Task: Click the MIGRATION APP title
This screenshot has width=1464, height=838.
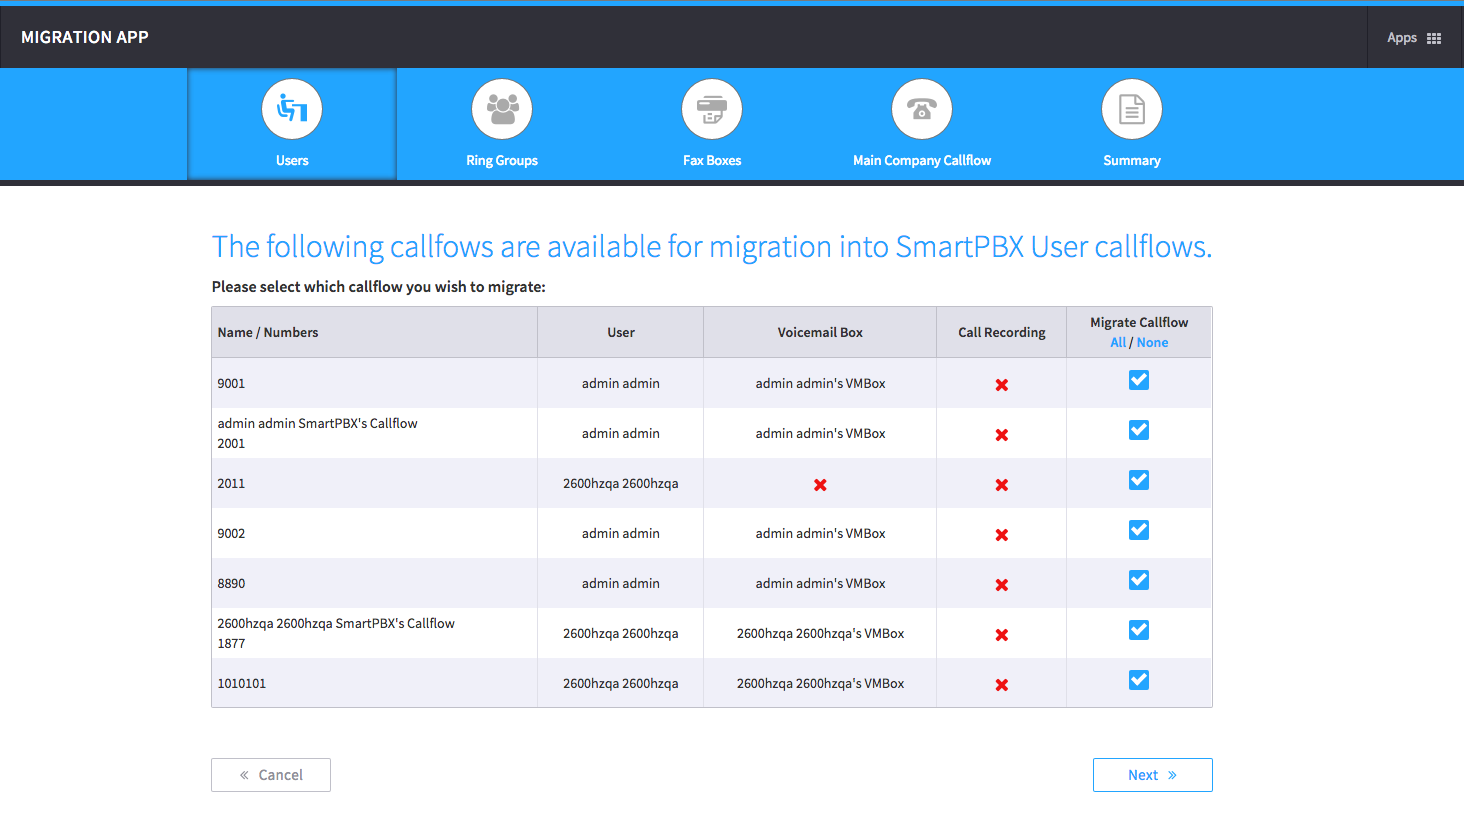Action: [85, 37]
